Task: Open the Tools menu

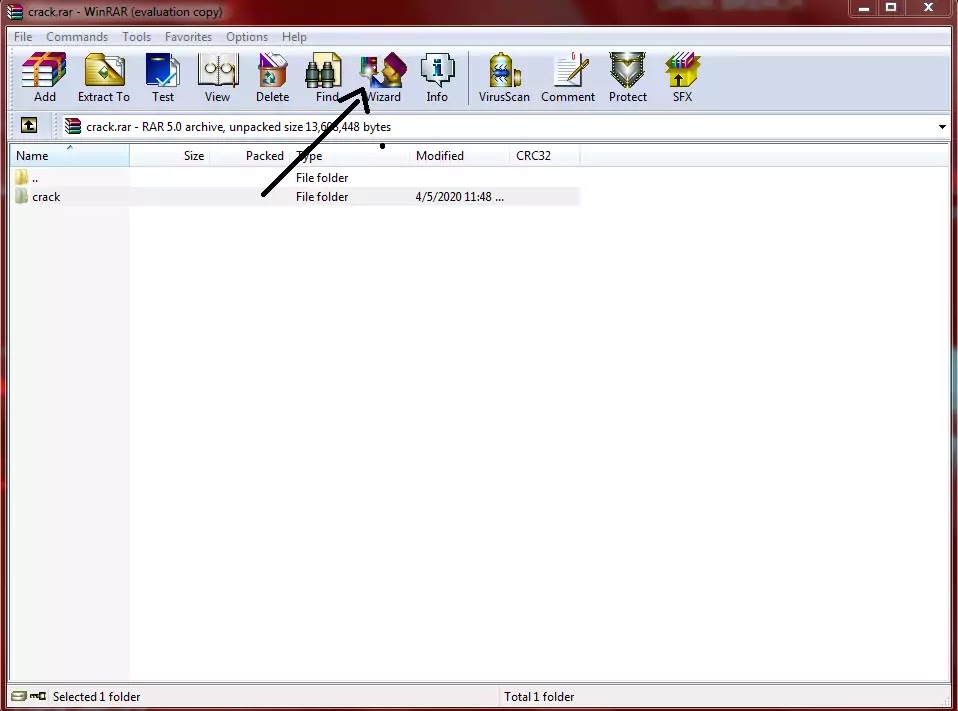Action: 136,37
